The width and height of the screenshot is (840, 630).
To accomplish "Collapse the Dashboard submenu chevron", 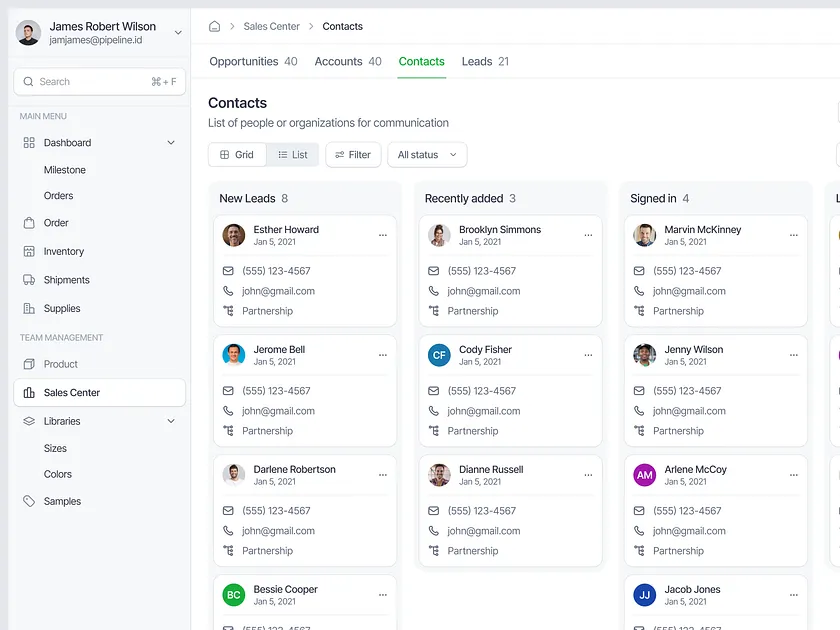I will (x=172, y=142).
